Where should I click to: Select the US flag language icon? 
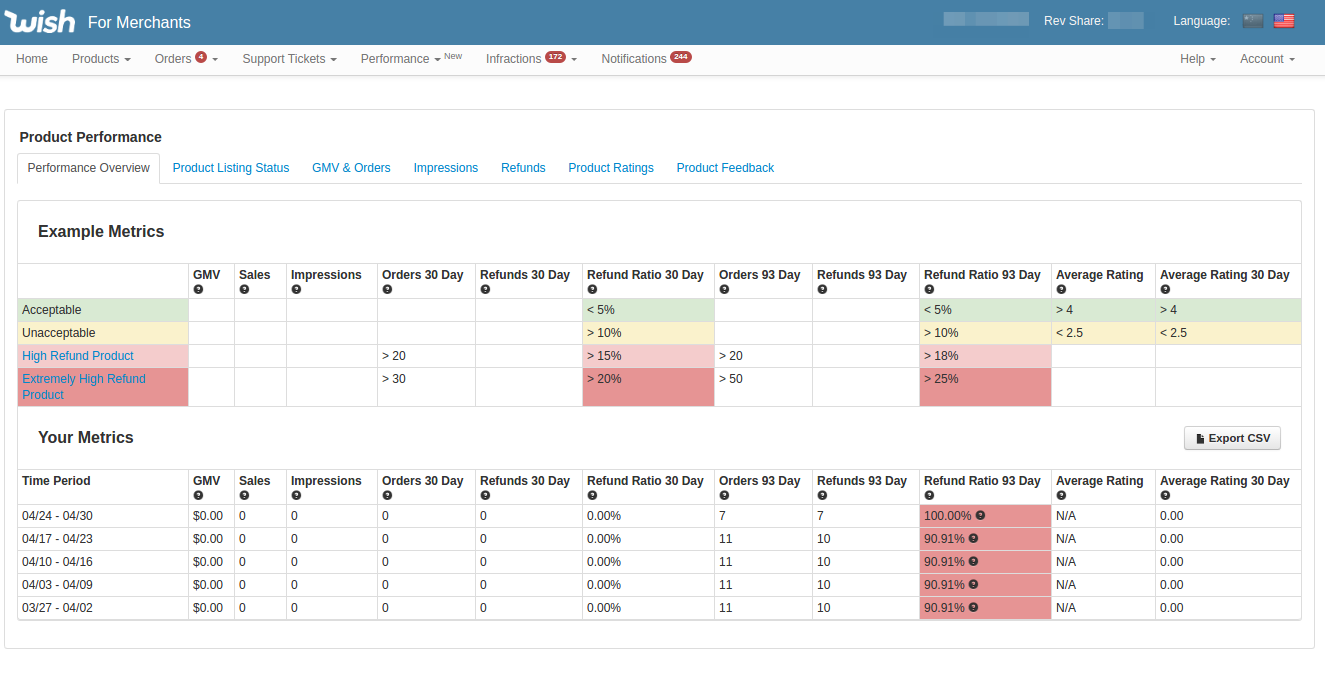[x=1284, y=21]
